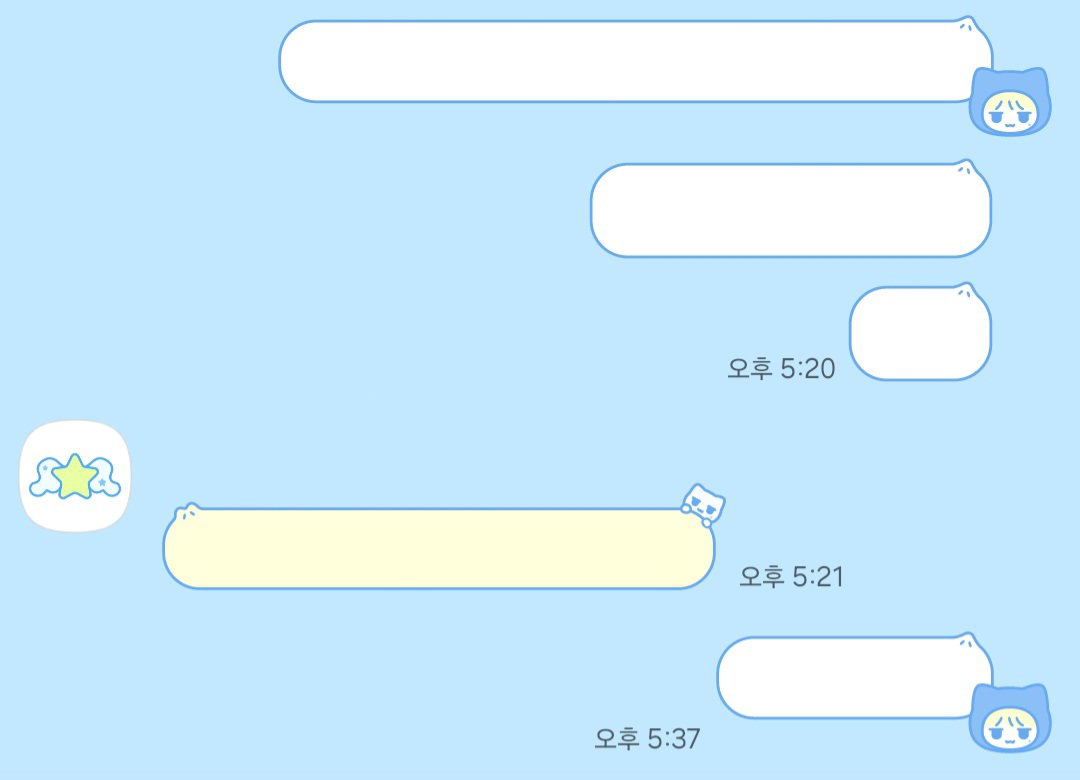Click the 오후 5:20 timestamp

781,369
